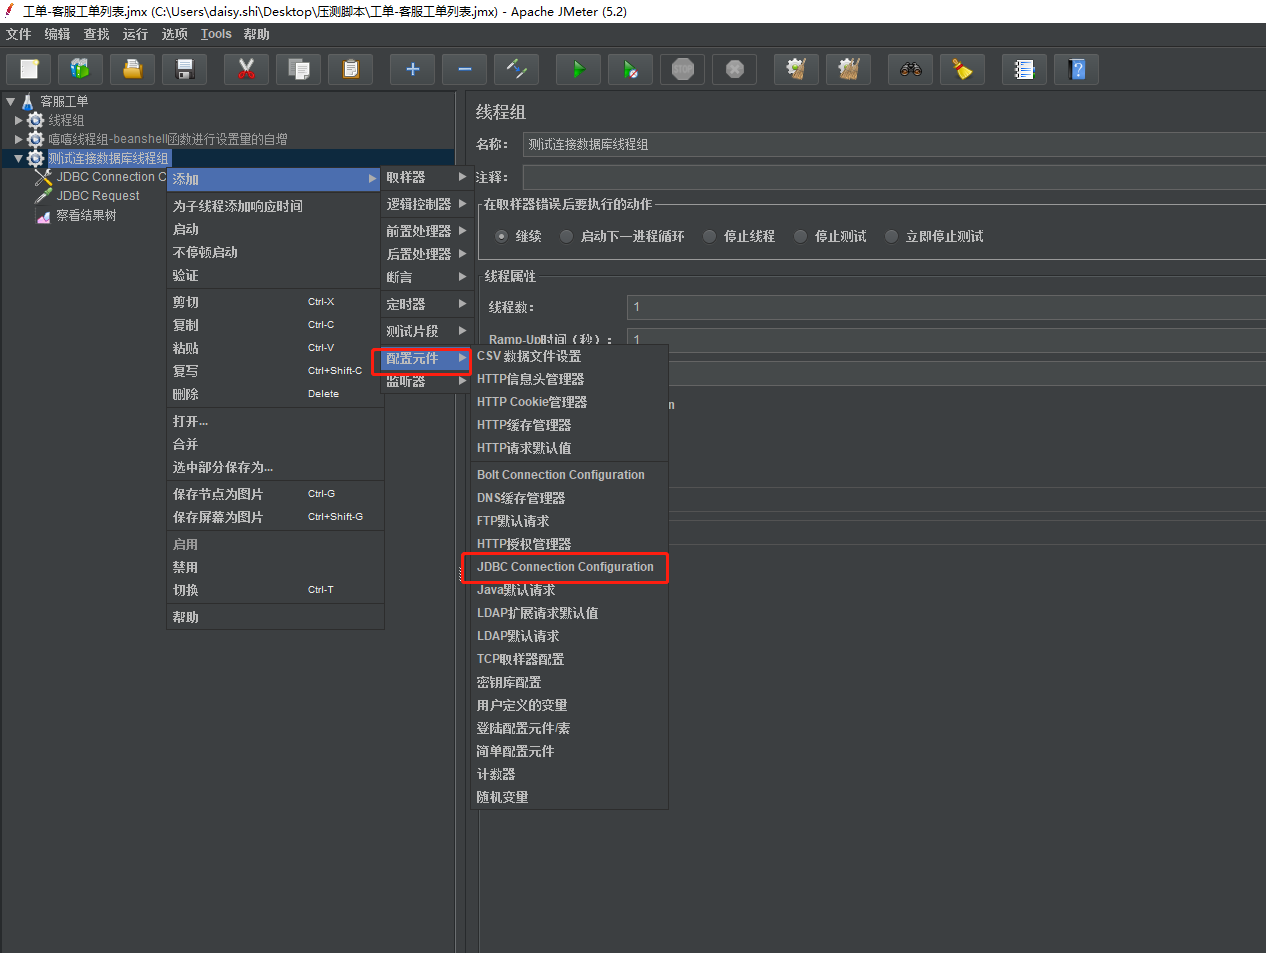
Task: Click the Cut scissors toolbar icon
Action: tap(247, 69)
